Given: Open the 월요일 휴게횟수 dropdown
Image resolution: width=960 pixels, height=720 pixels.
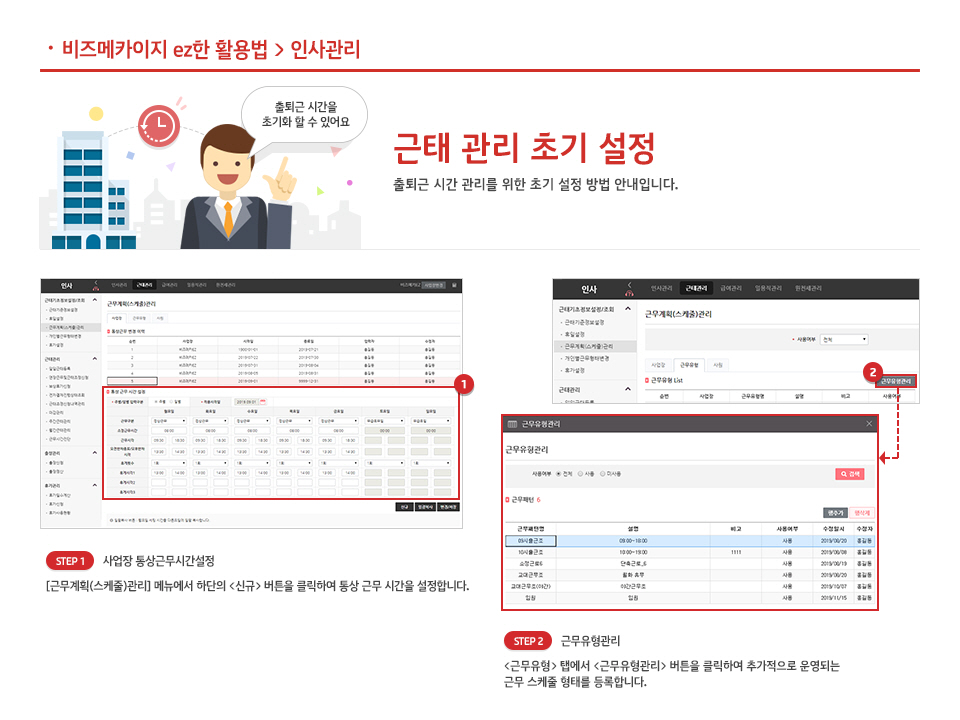Looking at the screenshot, I should tap(169, 463).
